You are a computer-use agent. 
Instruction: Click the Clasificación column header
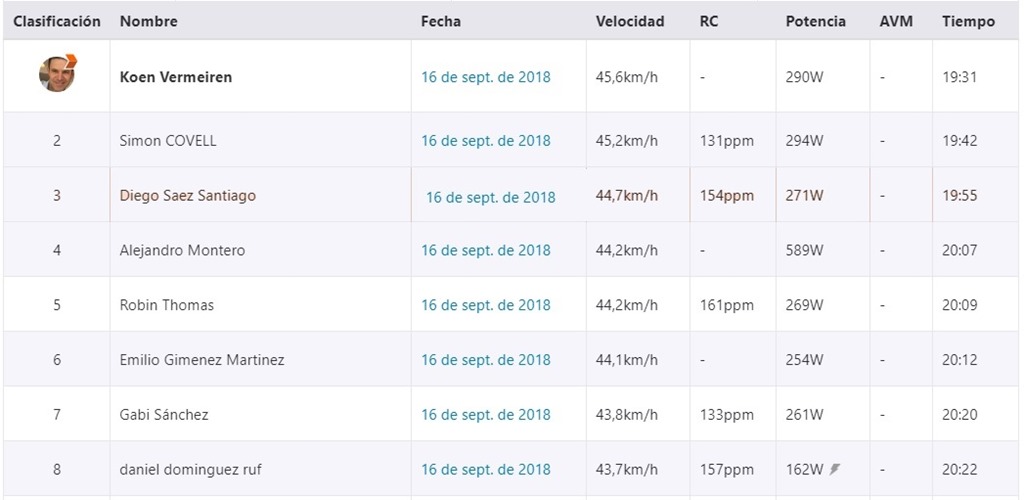[57, 22]
